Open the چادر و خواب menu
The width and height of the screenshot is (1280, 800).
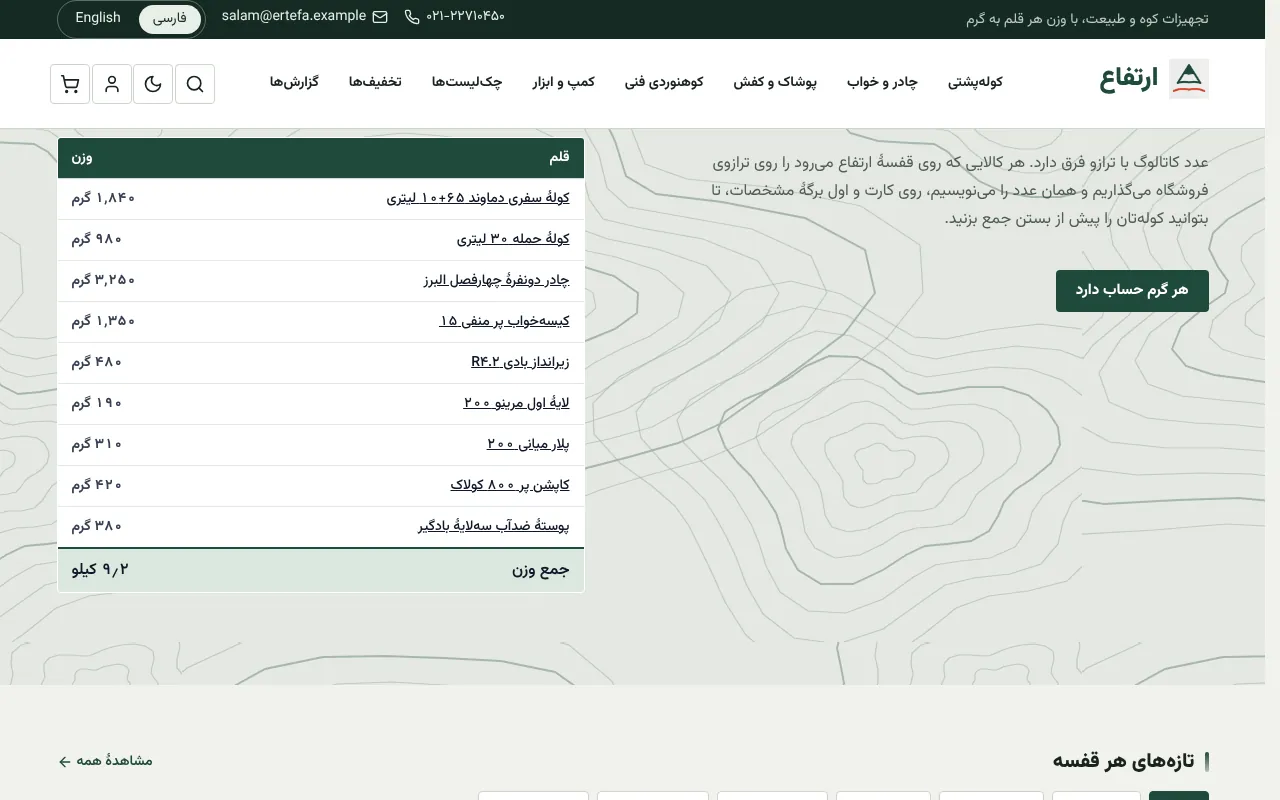pos(882,82)
